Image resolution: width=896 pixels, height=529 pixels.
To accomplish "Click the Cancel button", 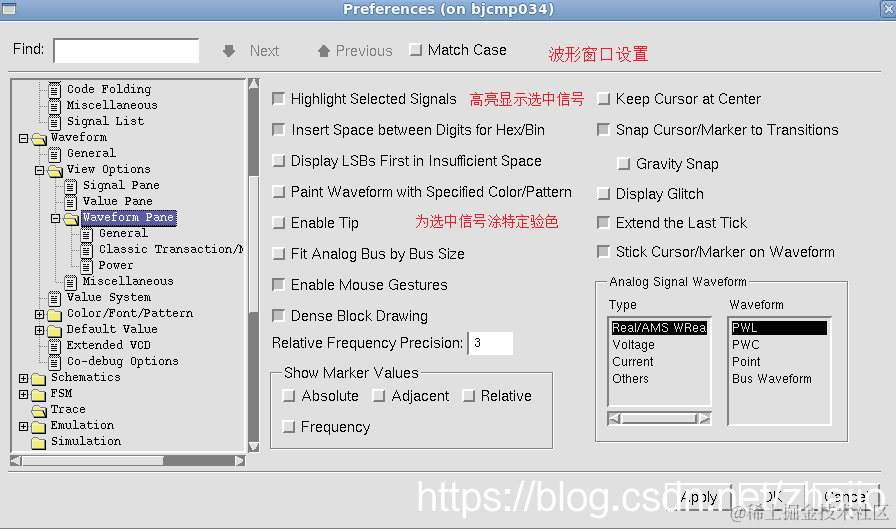I will pos(846,497).
